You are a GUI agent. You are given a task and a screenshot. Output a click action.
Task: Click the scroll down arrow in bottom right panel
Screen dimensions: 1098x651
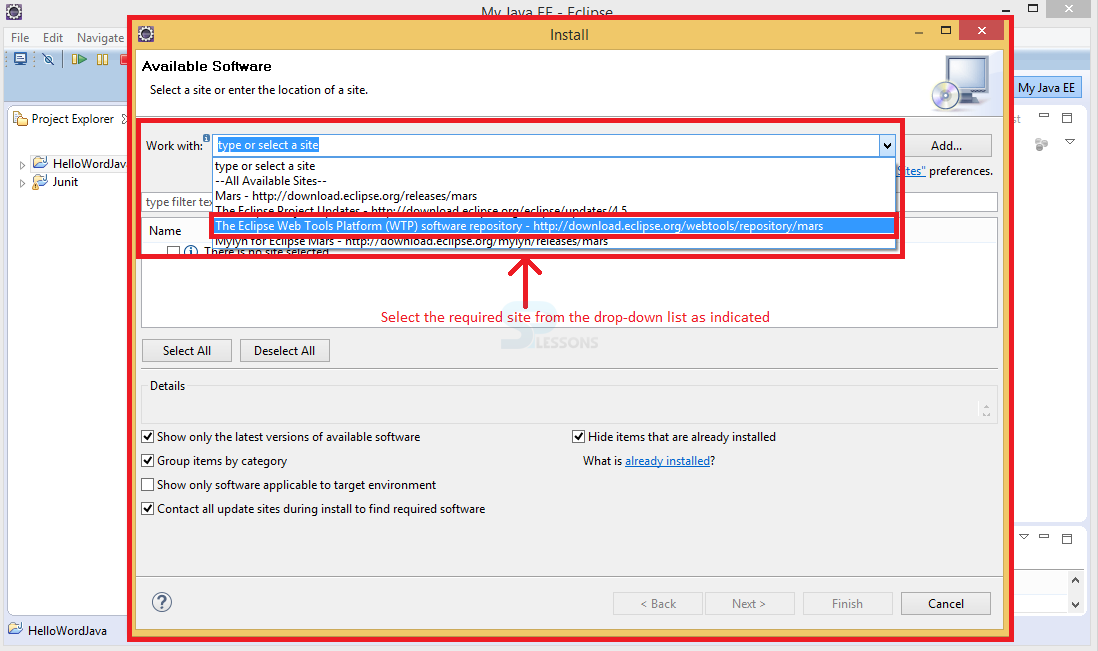pyautogui.click(x=1075, y=605)
